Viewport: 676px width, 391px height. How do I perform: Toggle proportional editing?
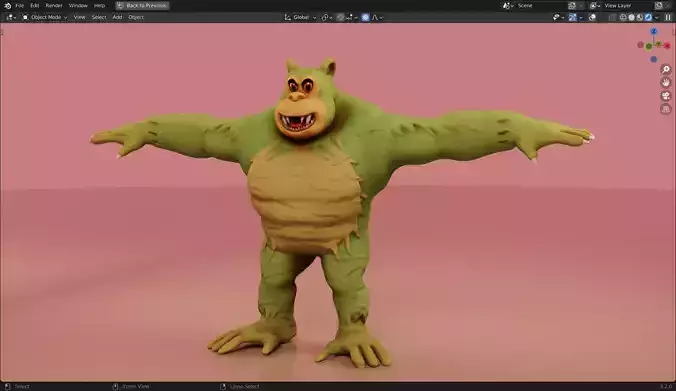click(x=366, y=17)
